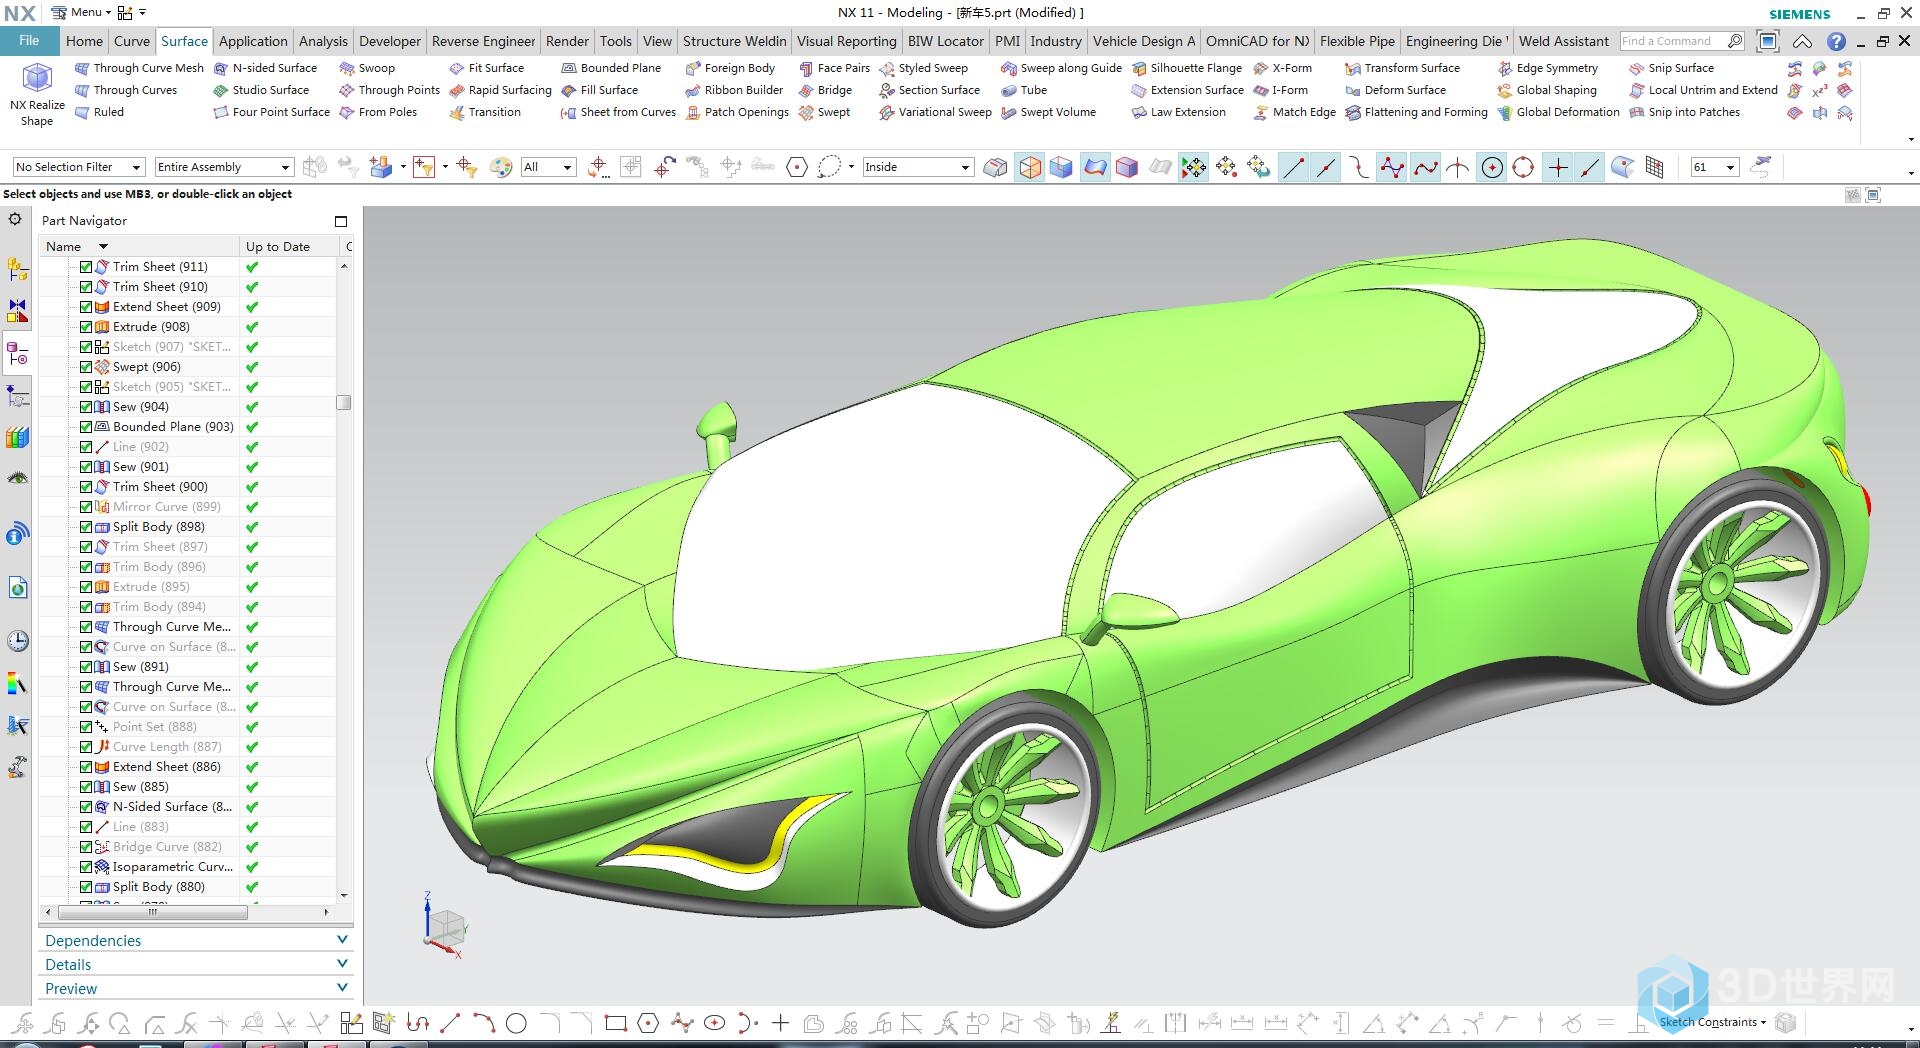Open the 61 layer number dropdown

(x=1714, y=167)
